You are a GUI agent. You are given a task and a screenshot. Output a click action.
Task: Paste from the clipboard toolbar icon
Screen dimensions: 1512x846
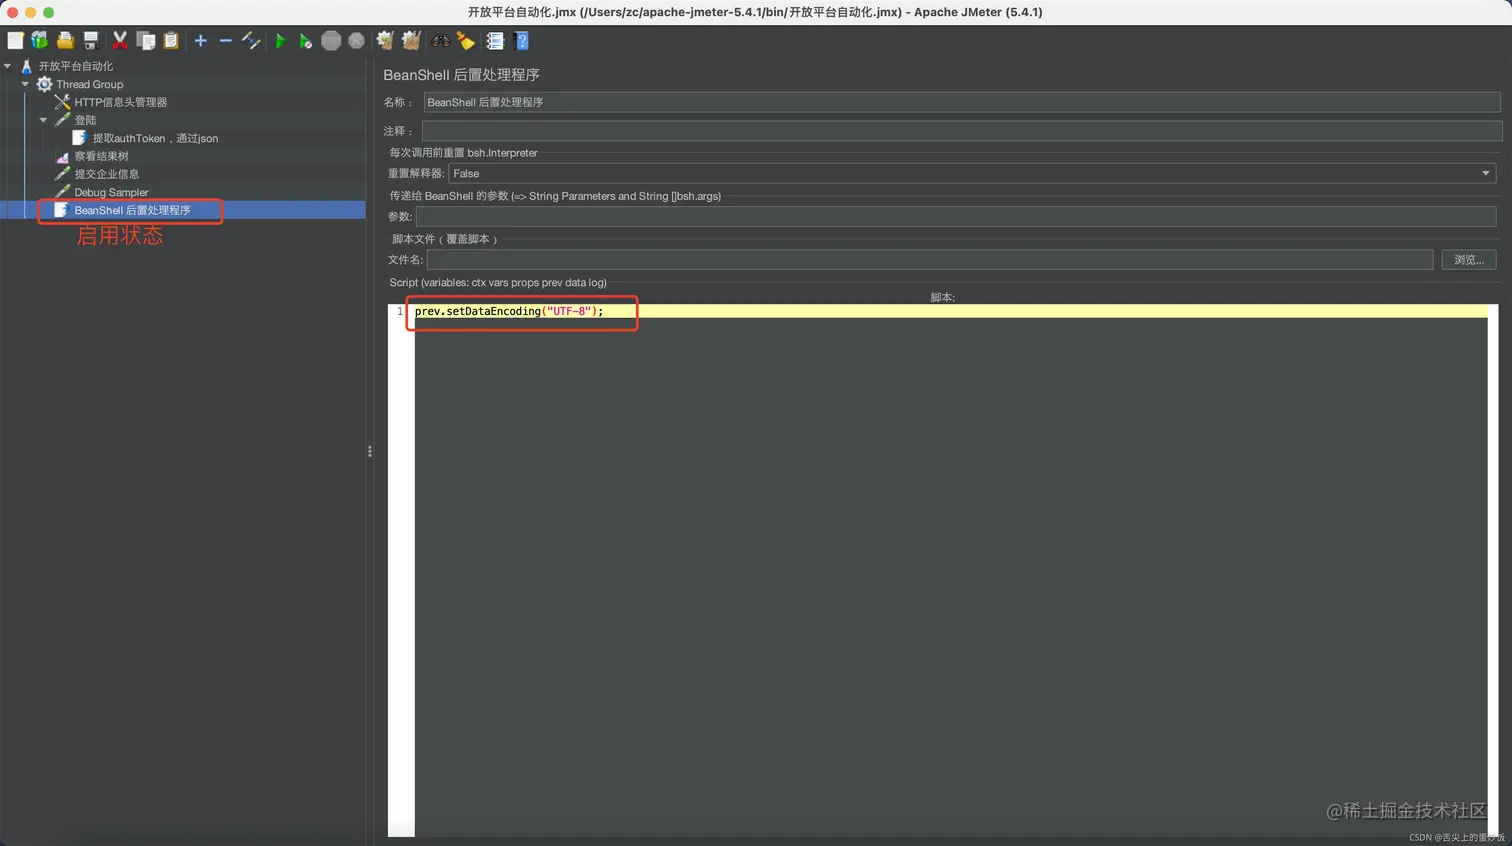(x=171, y=41)
